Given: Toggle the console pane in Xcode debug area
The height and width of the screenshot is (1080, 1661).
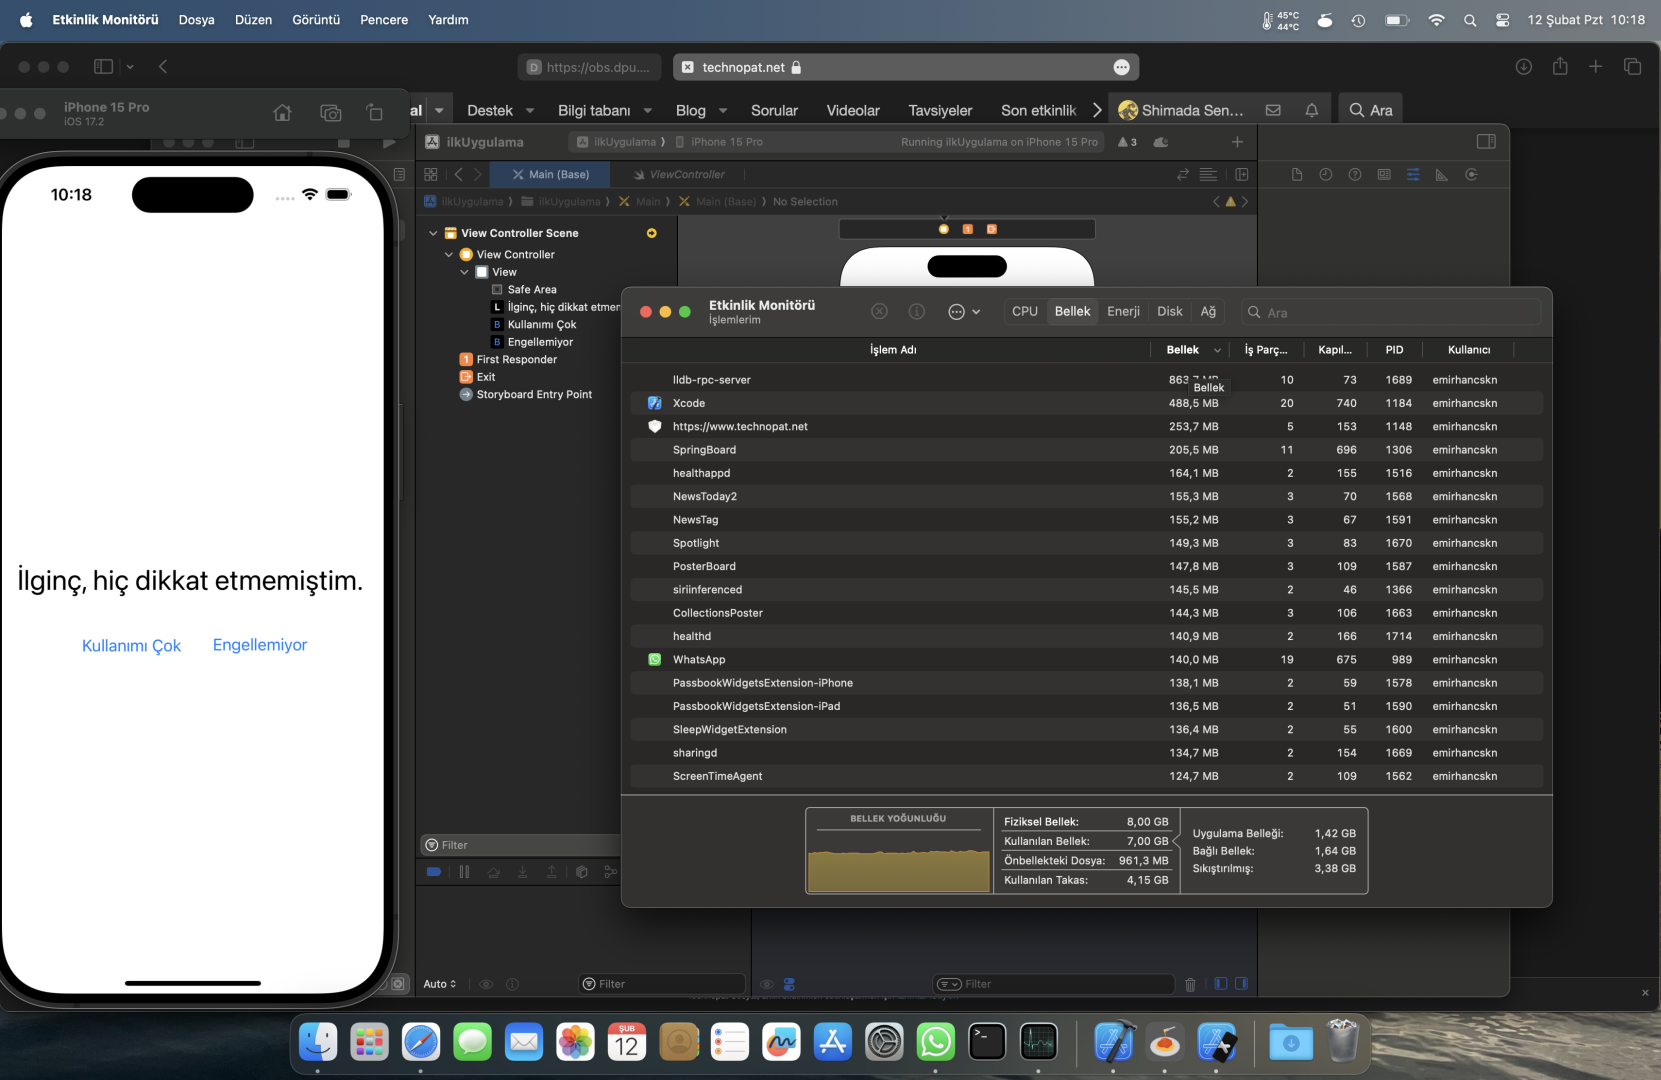Looking at the screenshot, I should tap(1241, 984).
